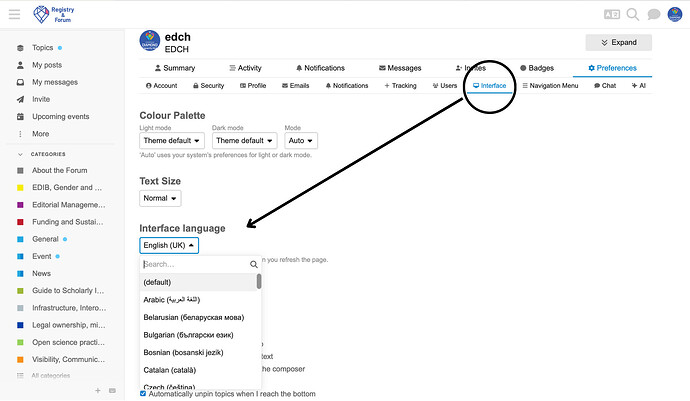Open the News category
690x401 pixels.
[x=41, y=273]
